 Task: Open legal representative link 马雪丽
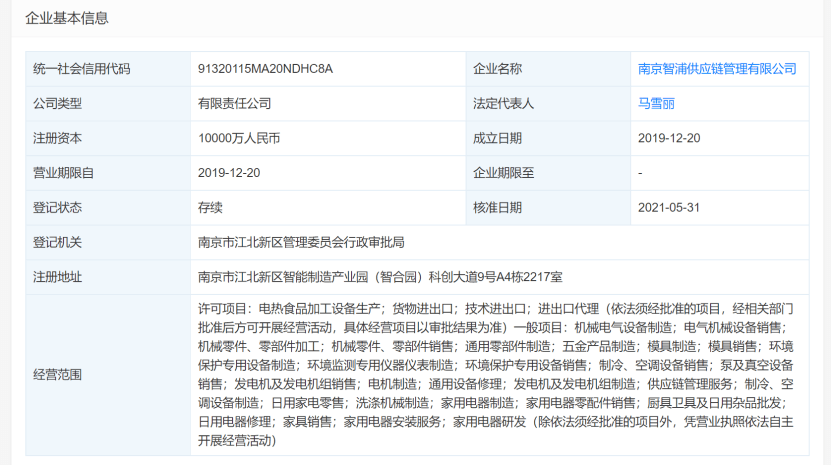pyautogui.click(x=656, y=103)
